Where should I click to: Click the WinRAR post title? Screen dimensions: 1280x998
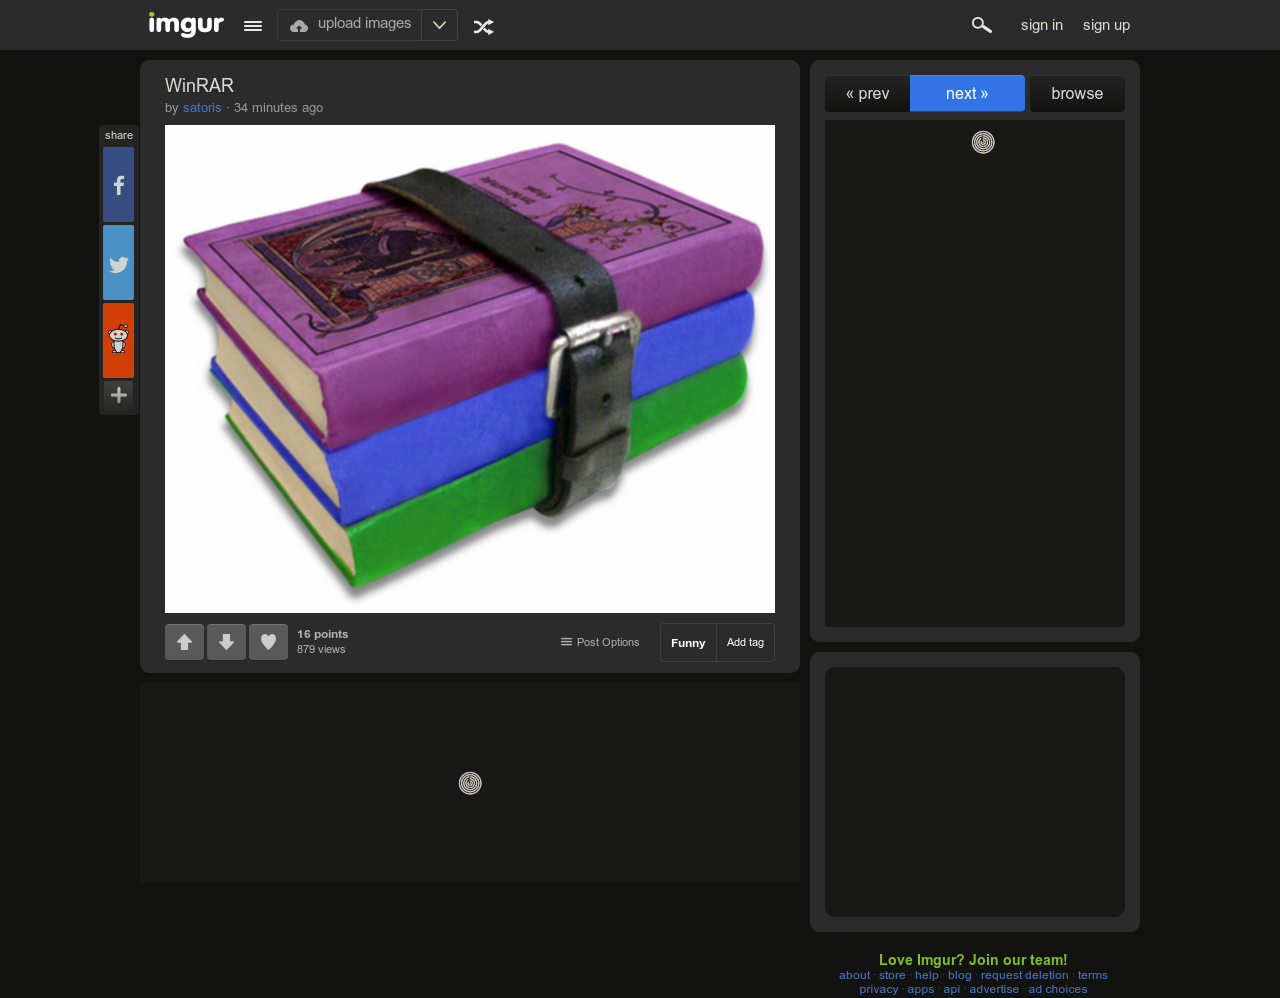point(200,86)
